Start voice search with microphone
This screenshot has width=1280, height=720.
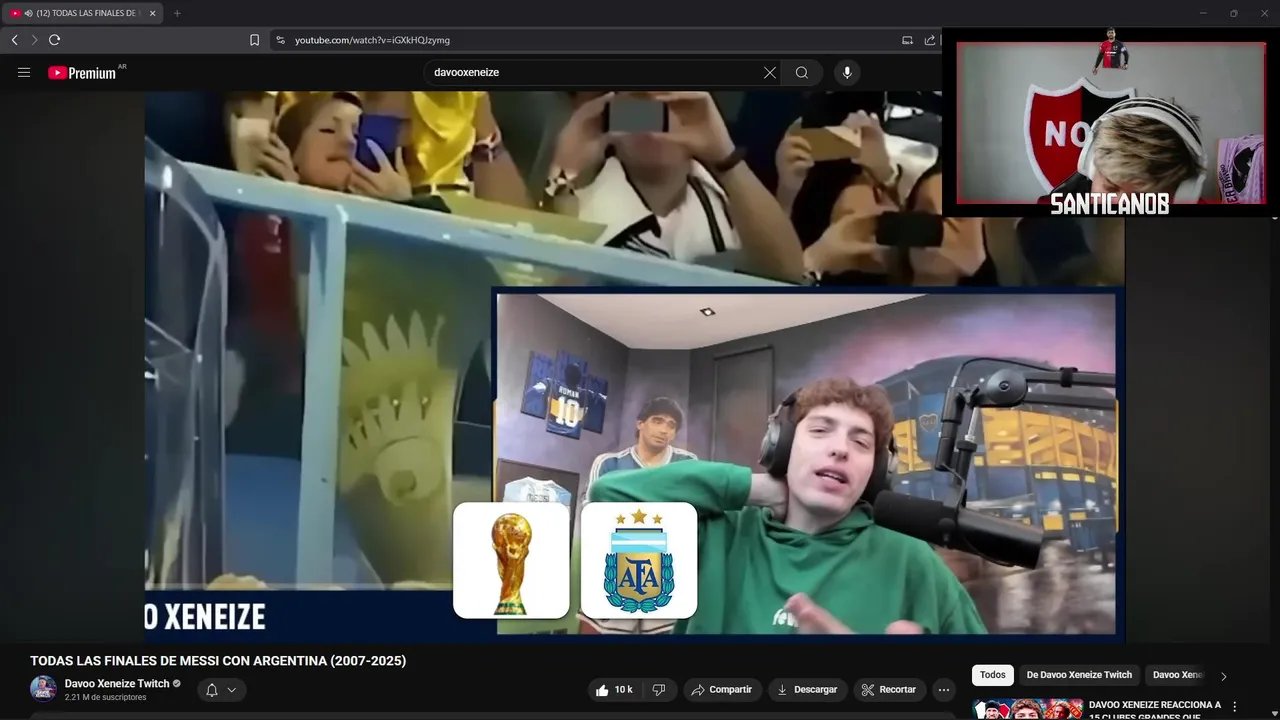[x=847, y=72]
